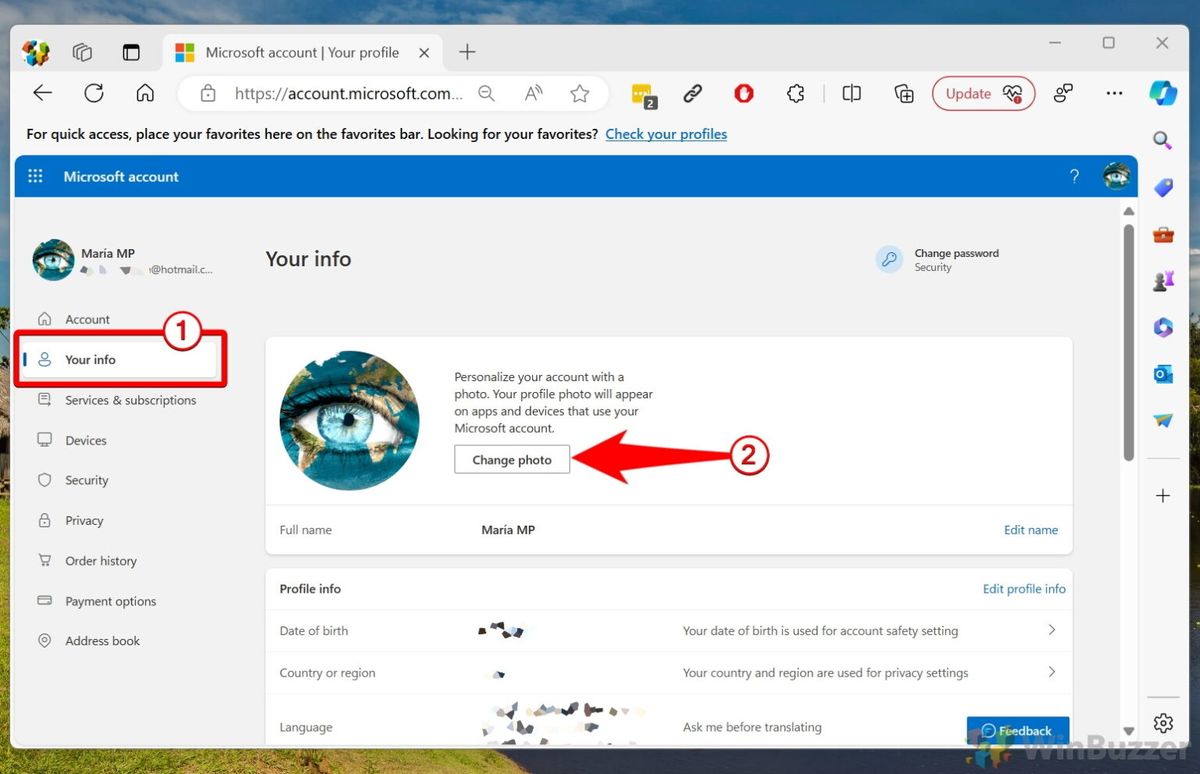1200x774 pixels.
Task: Open Edge sidebar settings gear
Action: click(x=1163, y=723)
